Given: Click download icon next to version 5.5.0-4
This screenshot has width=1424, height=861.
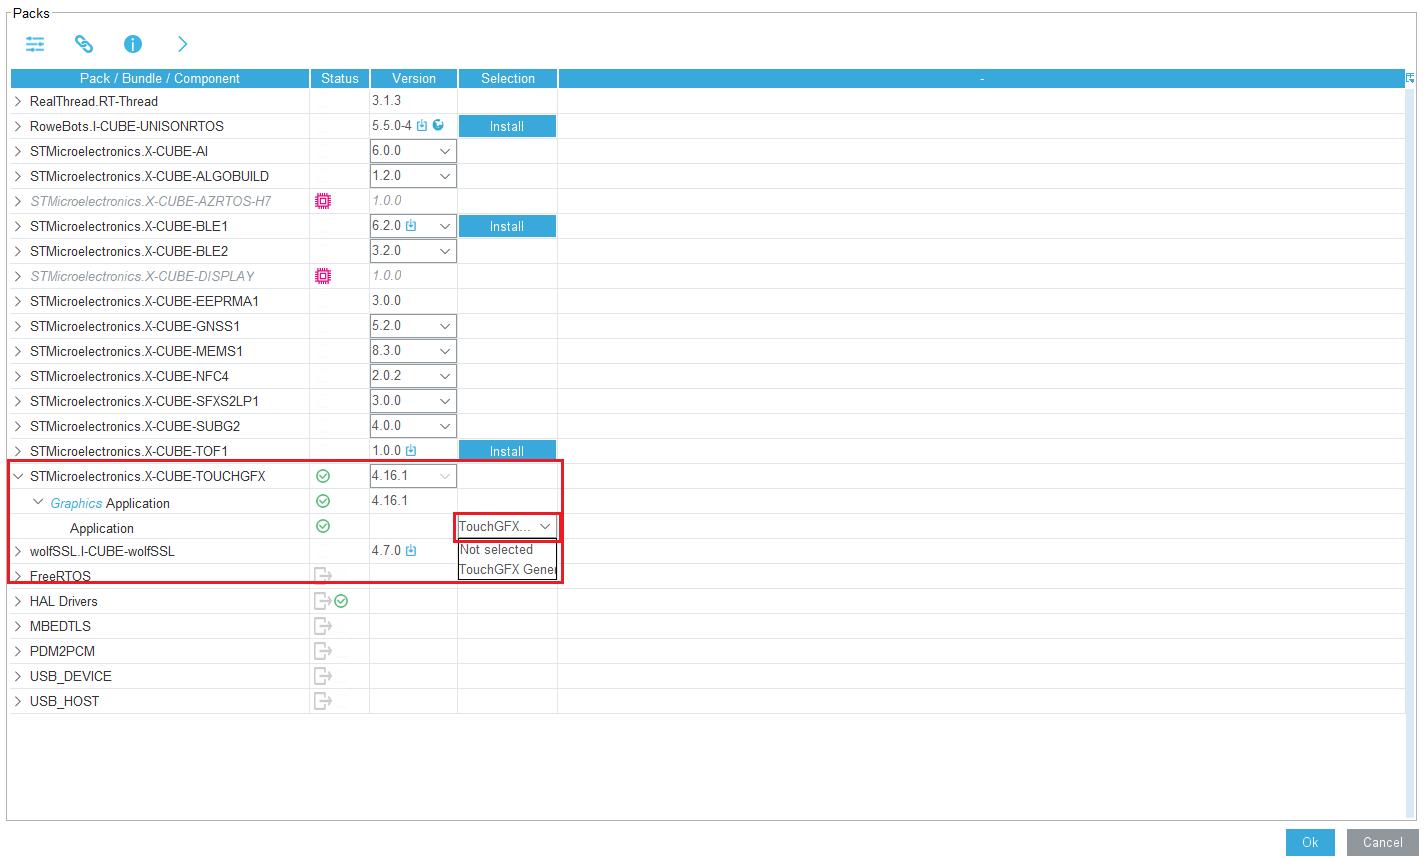Looking at the screenshot, I should pyautogui.click(x=422, y=126).
